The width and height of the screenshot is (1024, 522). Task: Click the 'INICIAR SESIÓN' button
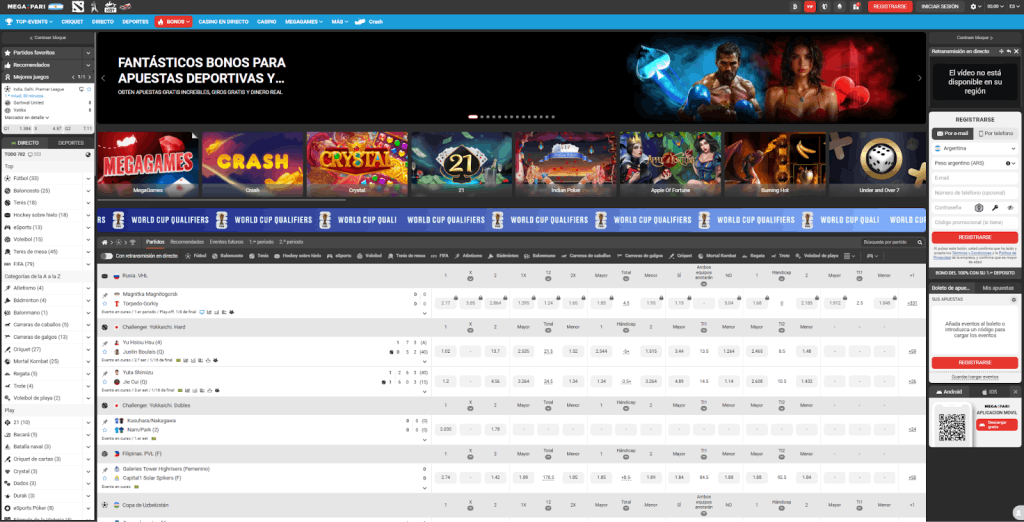point(939,6)
